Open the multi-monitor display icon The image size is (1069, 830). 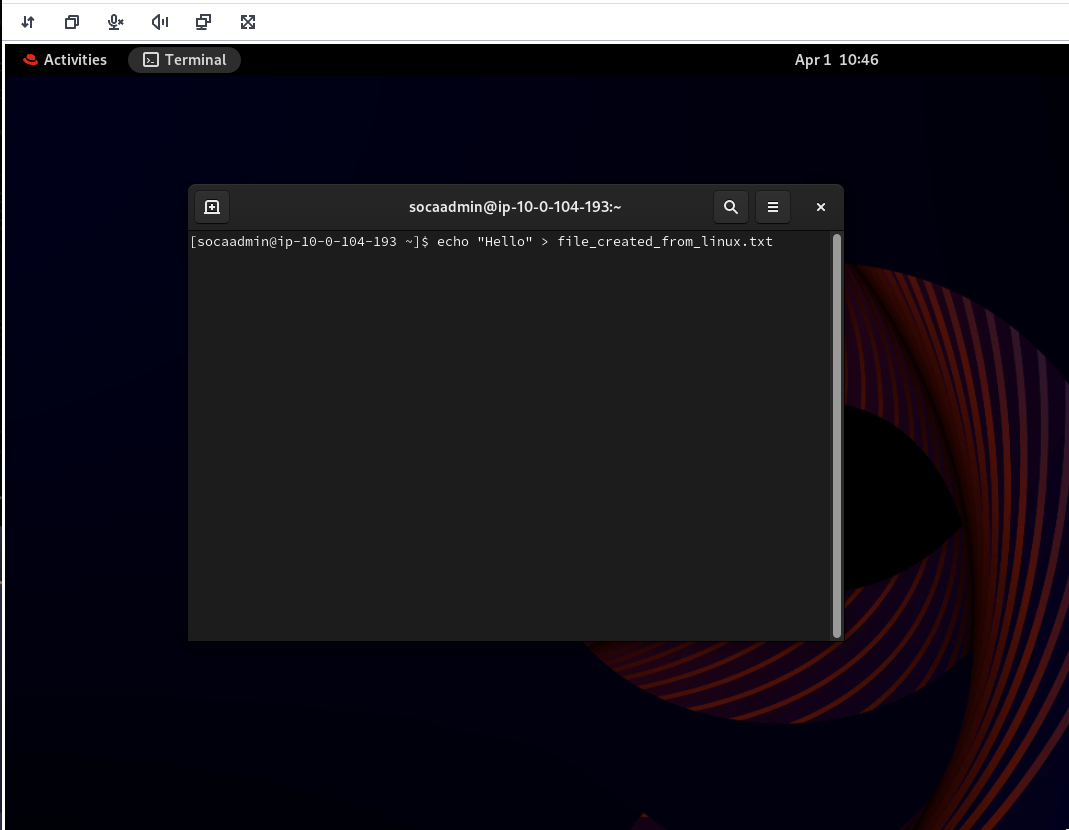pos(204,22)
